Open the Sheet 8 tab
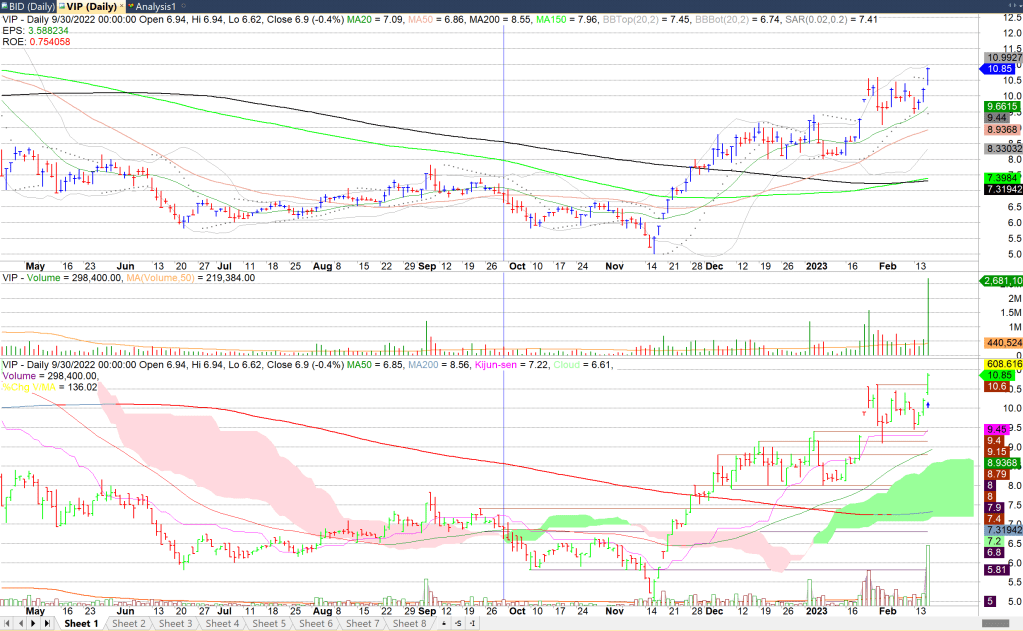This screenshot has height=631, width=1023. pyautogui.click(x=409, y=624)
